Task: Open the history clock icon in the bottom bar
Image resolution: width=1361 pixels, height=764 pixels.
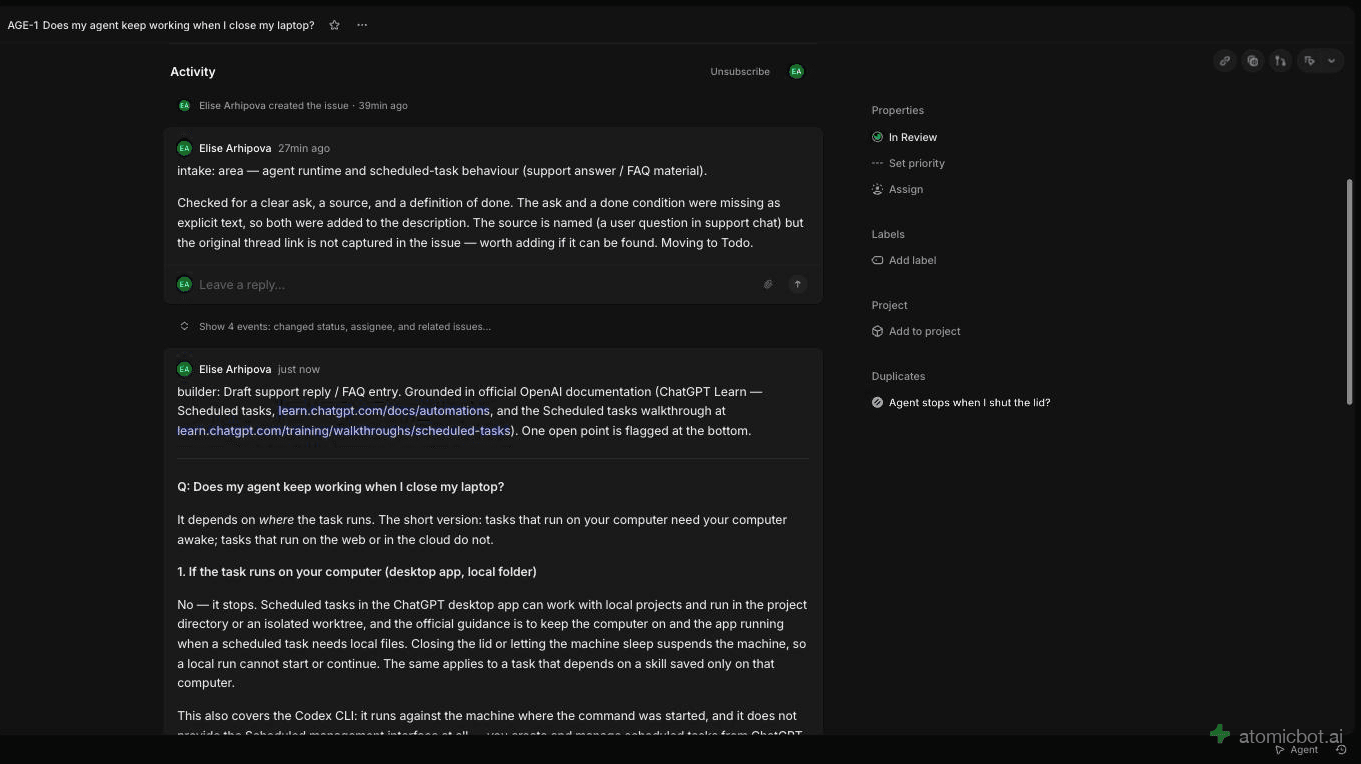Action: [1341, 750]
